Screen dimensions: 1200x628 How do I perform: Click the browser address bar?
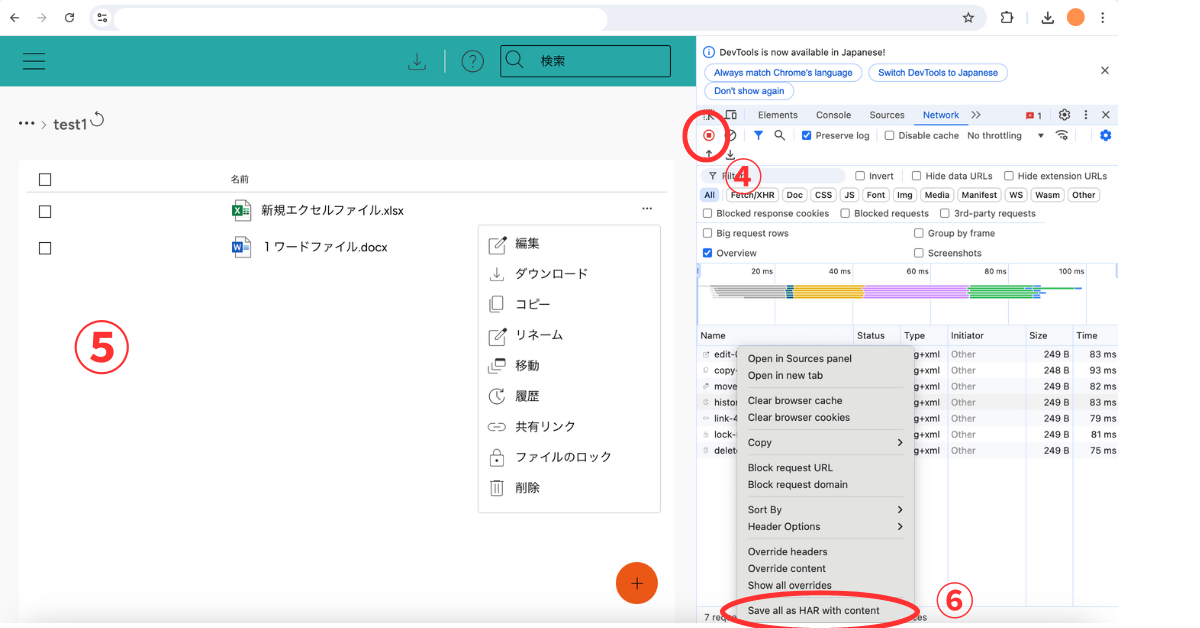pos(360,18)
